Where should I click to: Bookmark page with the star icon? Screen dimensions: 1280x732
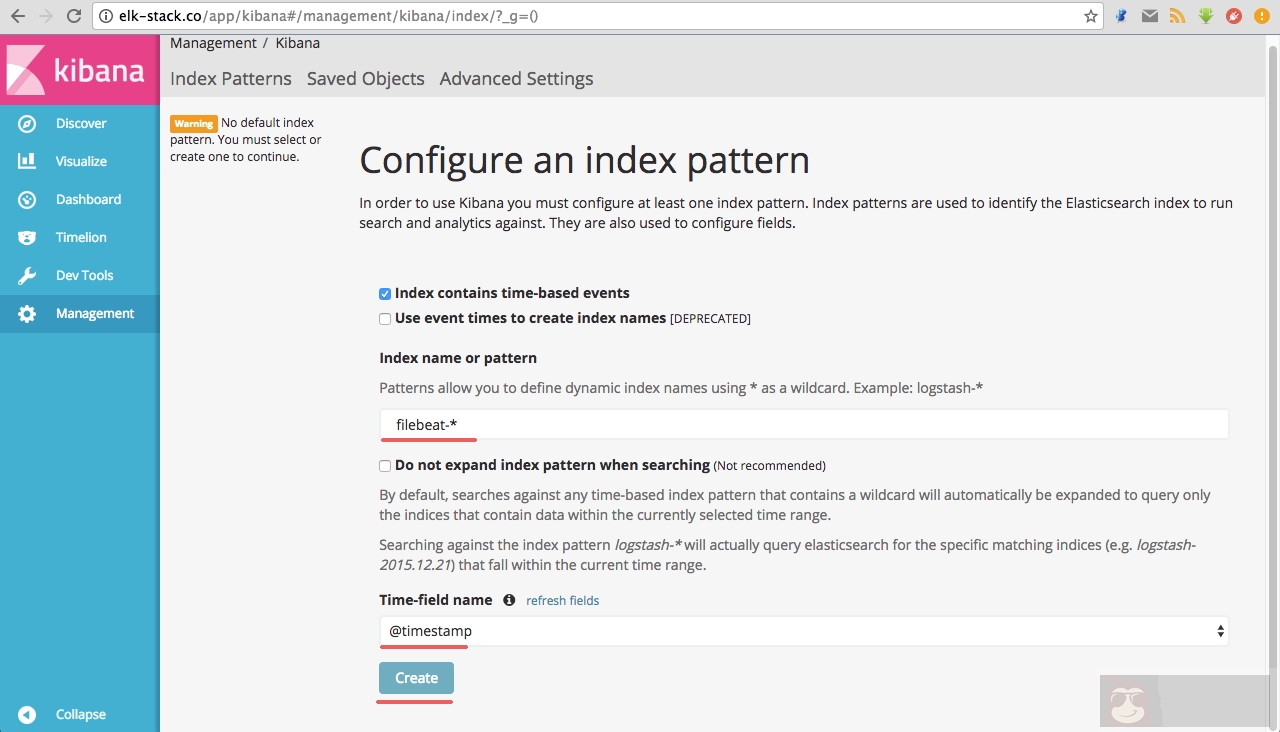pyautogui.click(x=1090, y=16)
